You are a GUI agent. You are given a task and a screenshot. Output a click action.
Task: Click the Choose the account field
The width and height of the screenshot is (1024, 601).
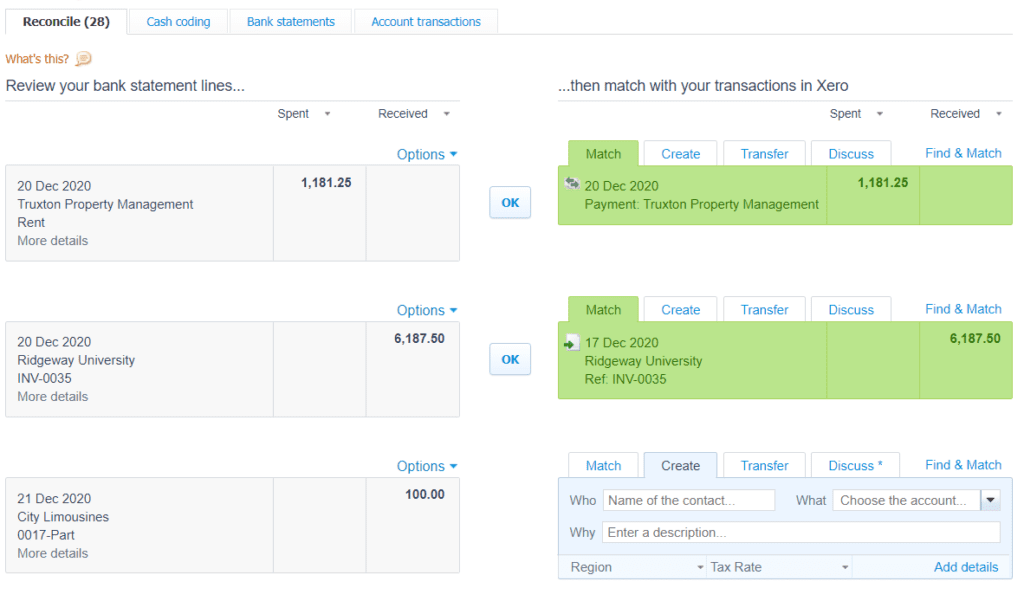pyautogui.click(x=906, y=500)
